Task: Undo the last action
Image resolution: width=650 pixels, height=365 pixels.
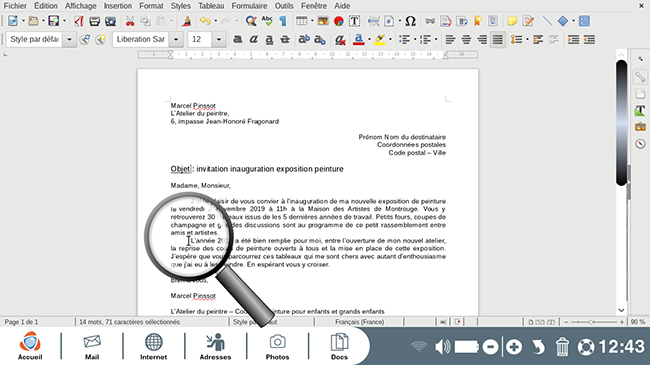Action: pyautogui.click(x=205, y=21)
